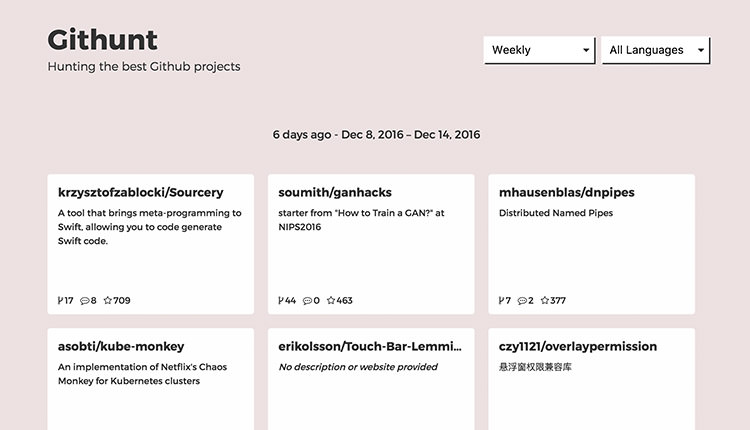Screen dimensions: 750x430
Task: Open asobti/kube-monkey repository link
Action: coord(121,346)
